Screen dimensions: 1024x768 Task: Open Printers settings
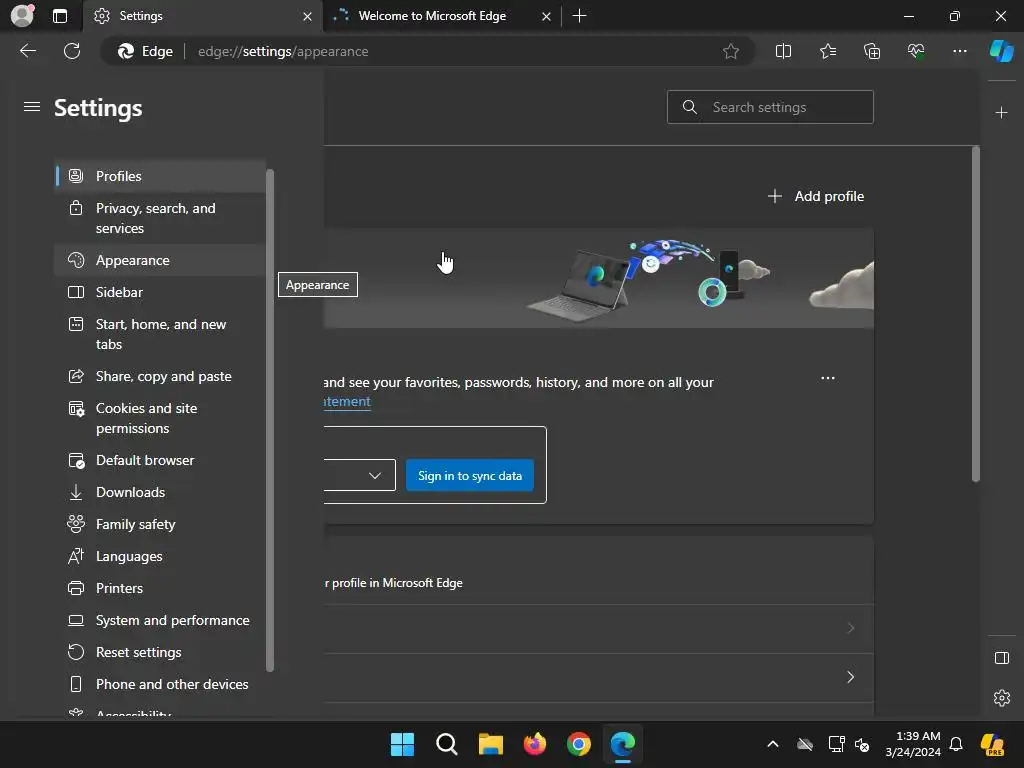coord(160,588)
